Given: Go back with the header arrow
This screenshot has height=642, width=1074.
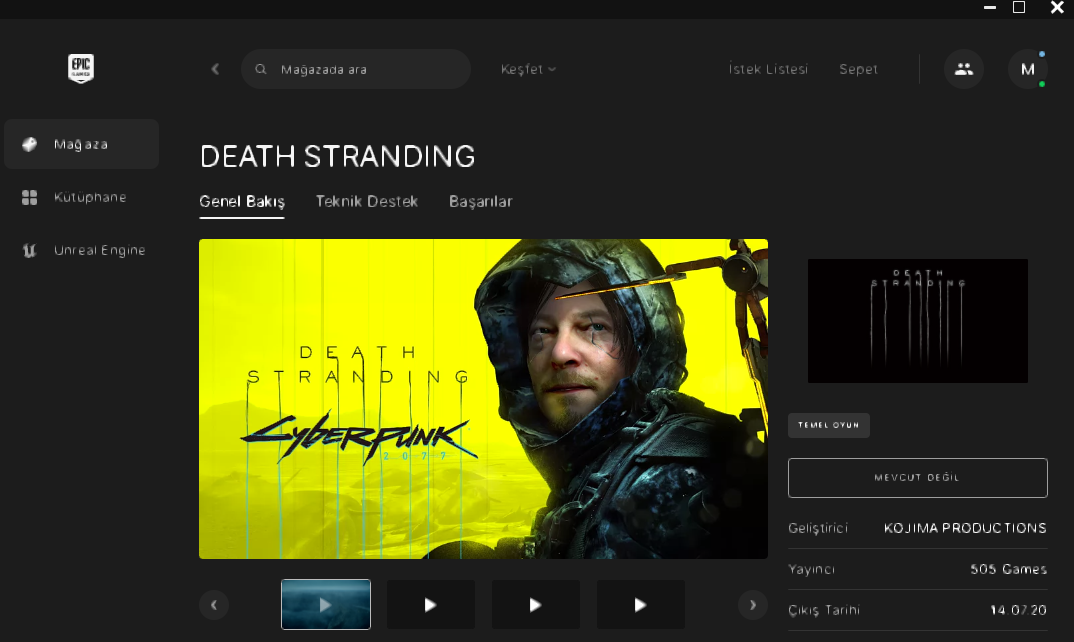Looking at the screenshot, I should [x=215, y=69].
